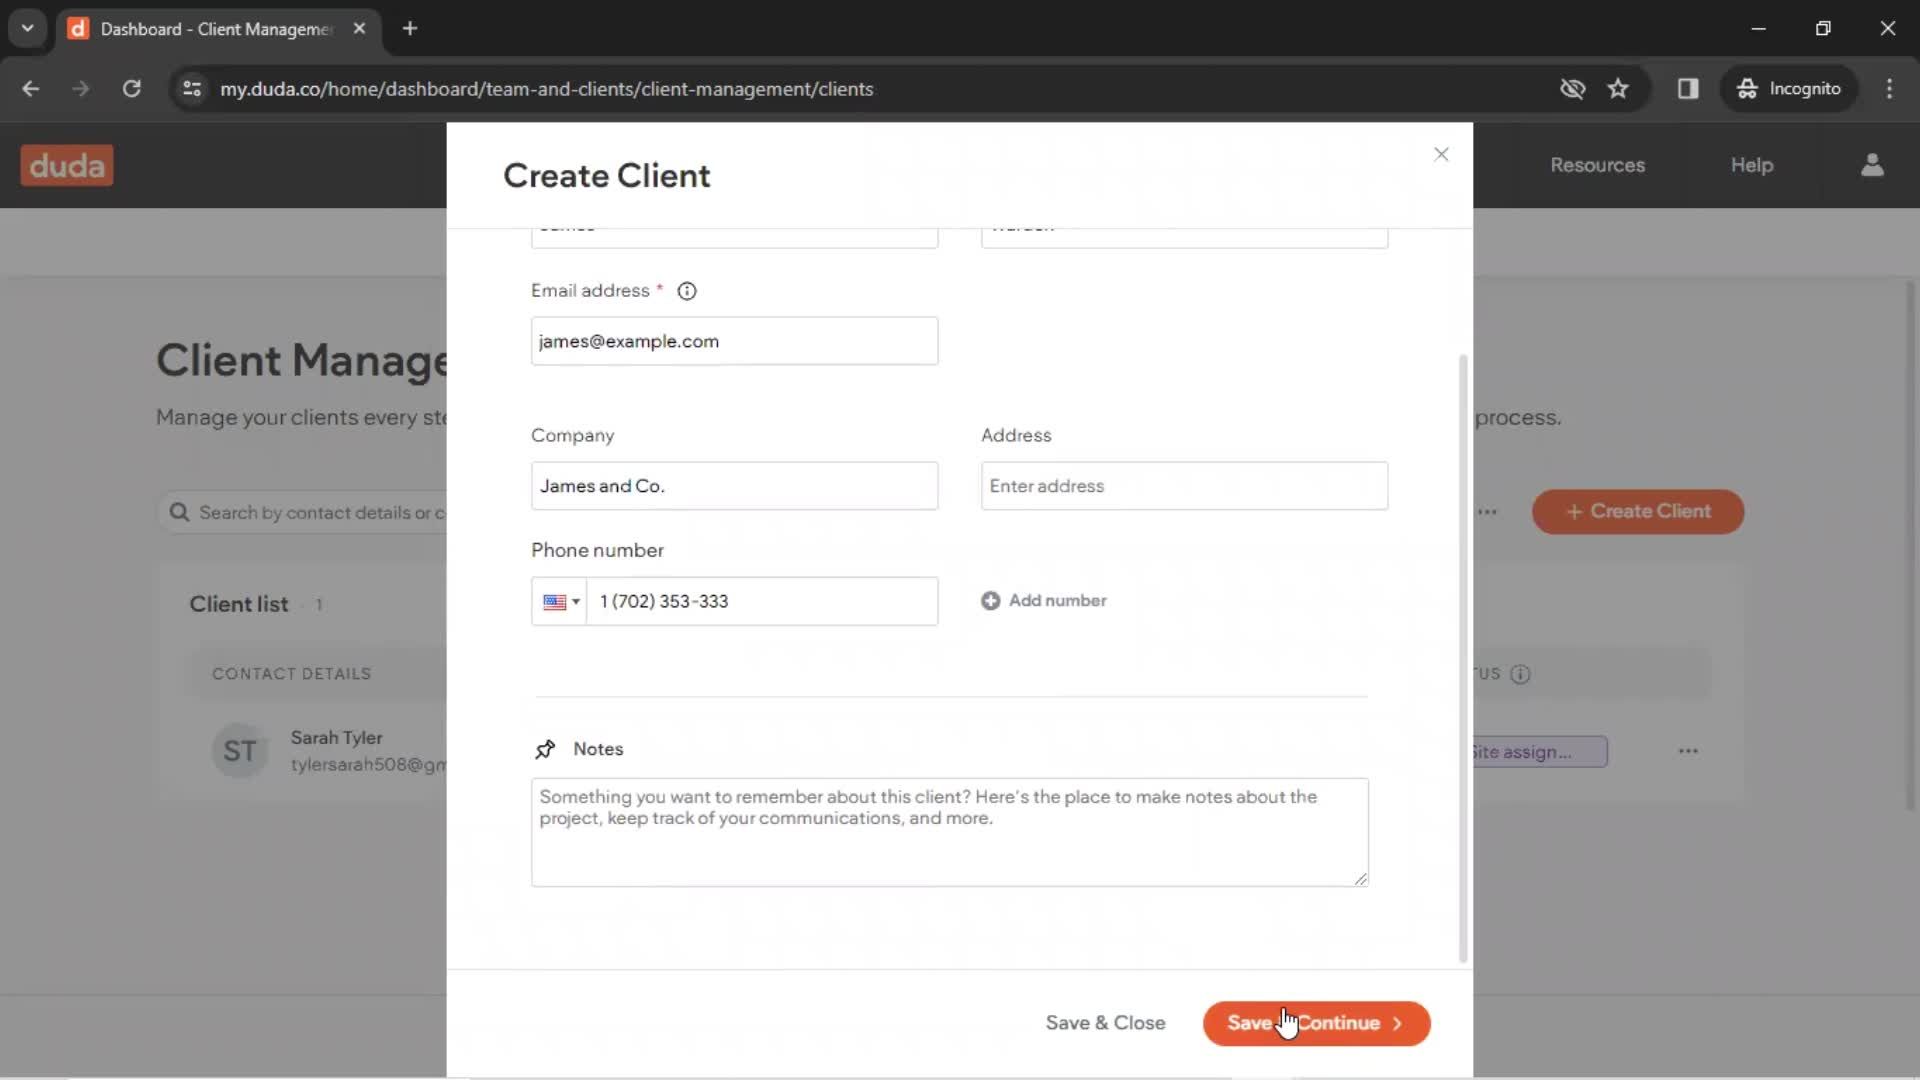Click the Notes pin icon

click(545, 749)
